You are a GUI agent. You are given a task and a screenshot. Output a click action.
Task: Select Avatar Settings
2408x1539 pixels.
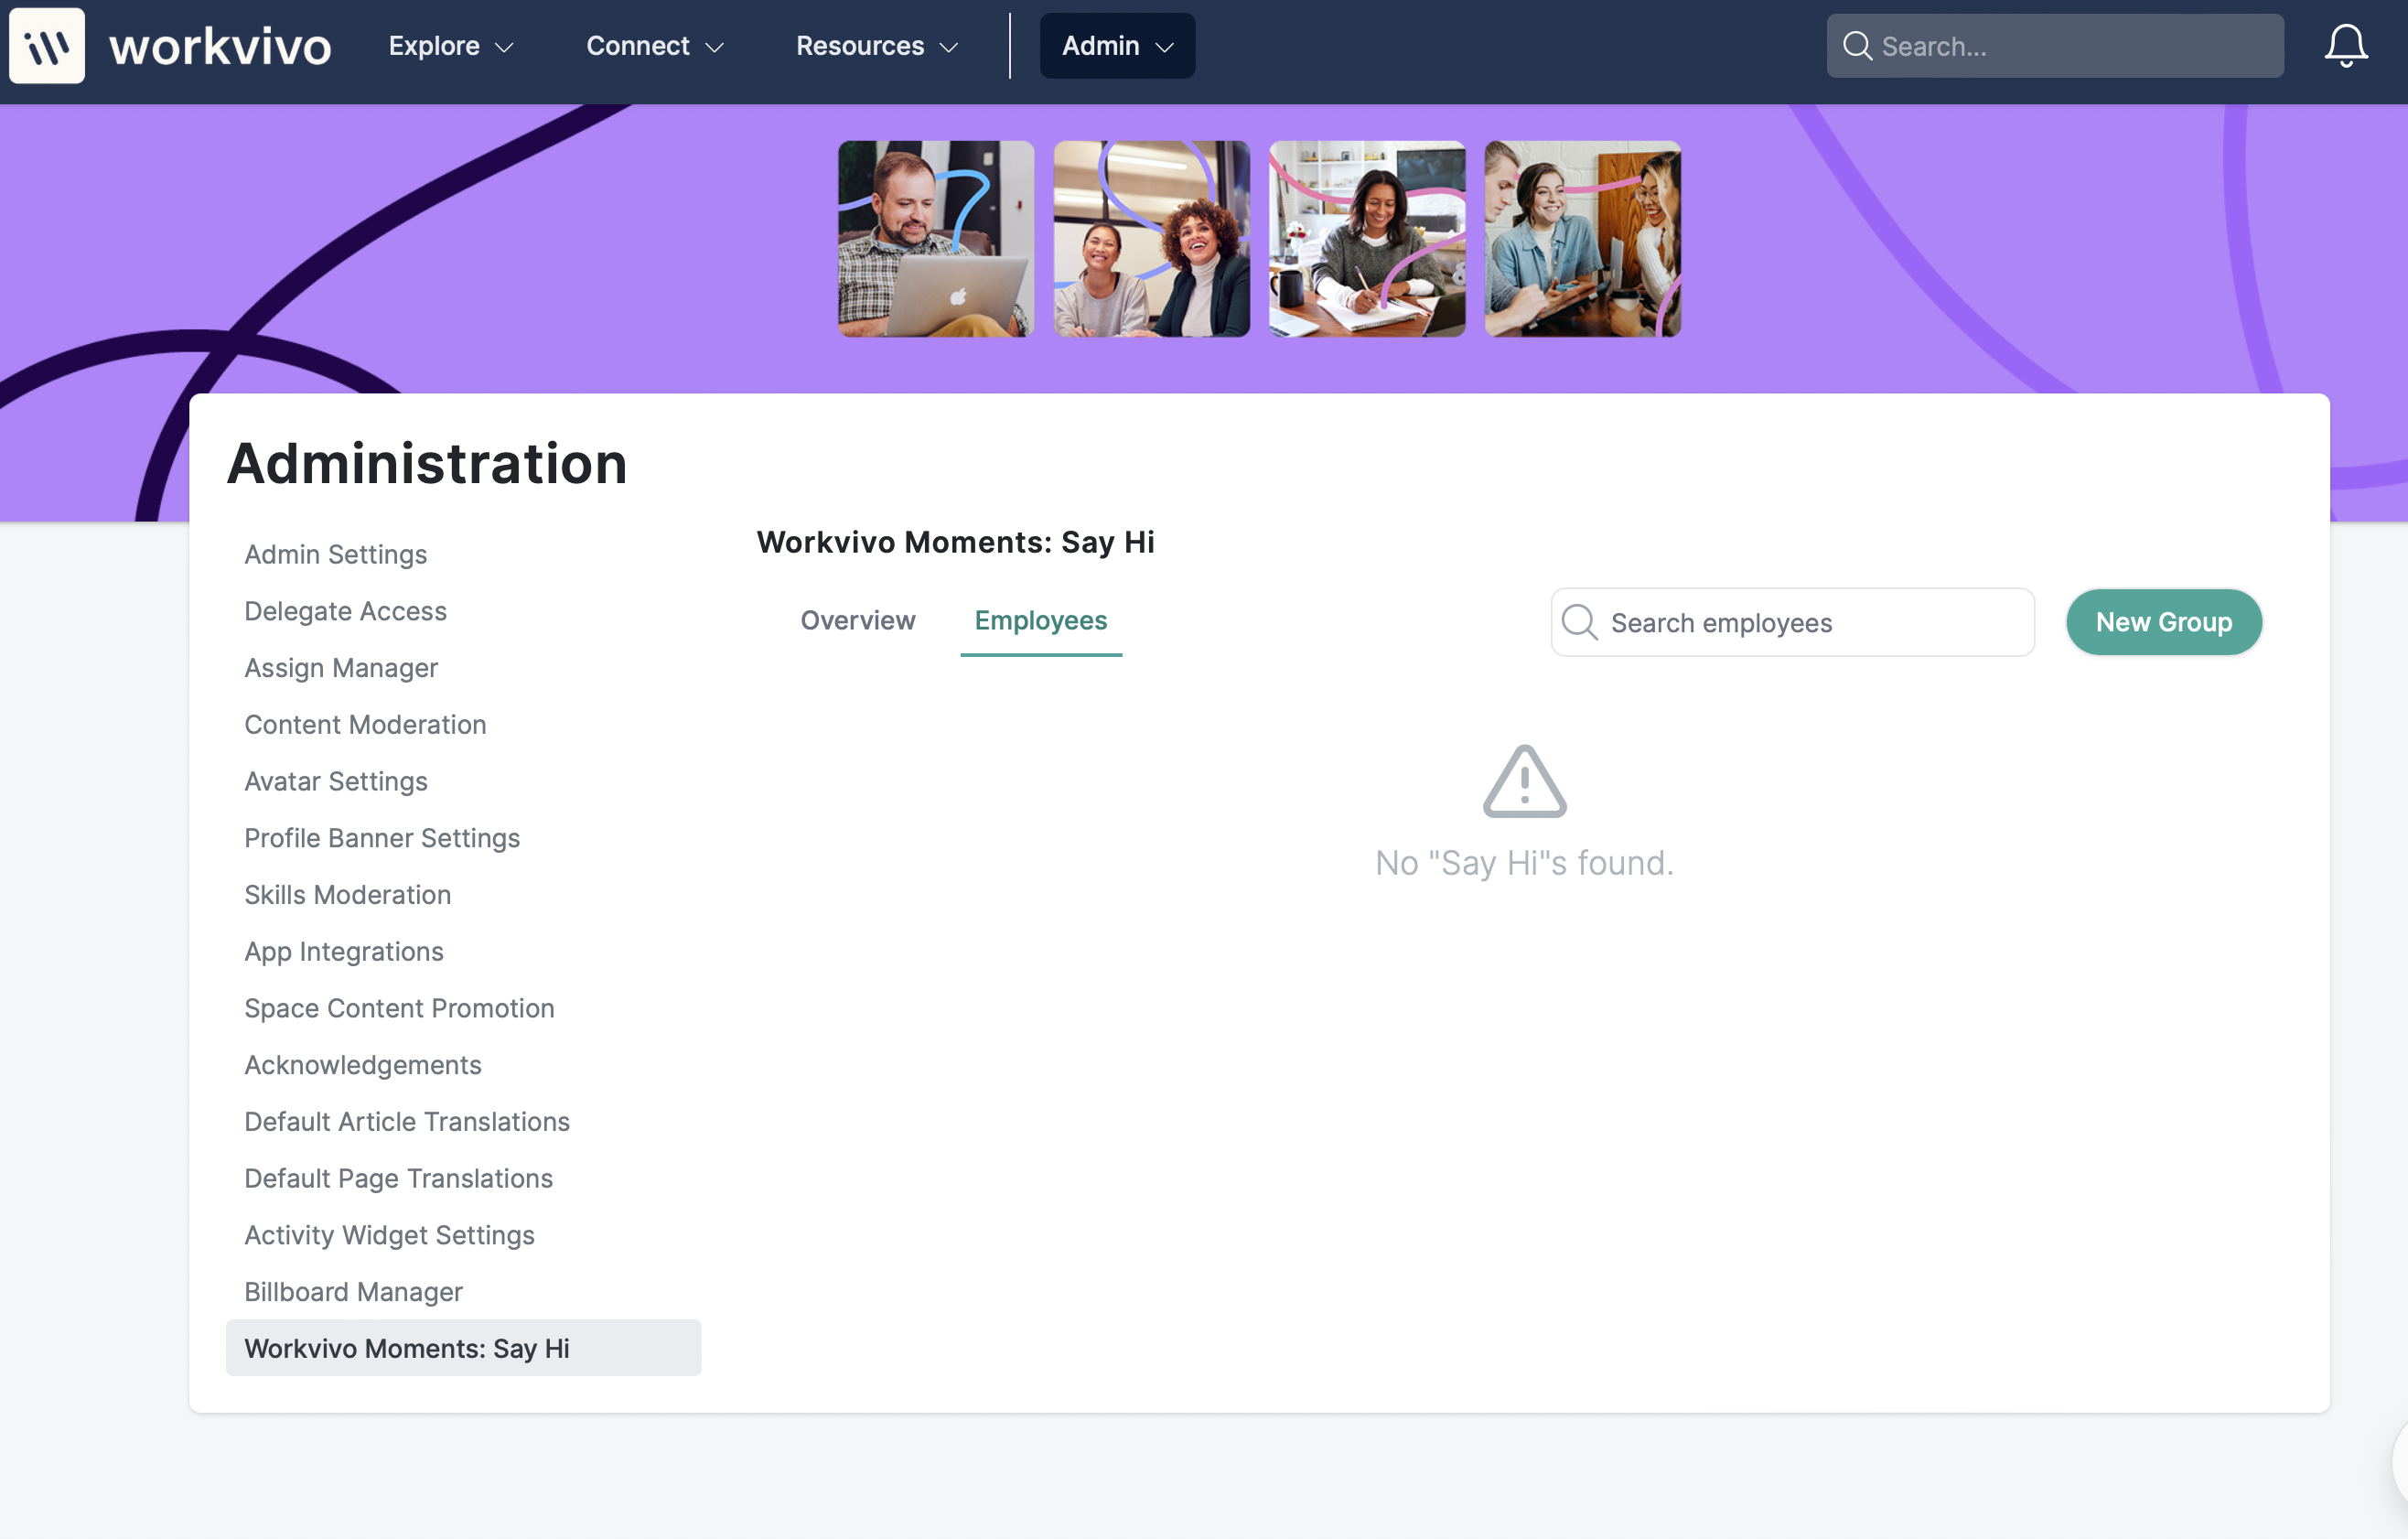click(x=335, y=781)
